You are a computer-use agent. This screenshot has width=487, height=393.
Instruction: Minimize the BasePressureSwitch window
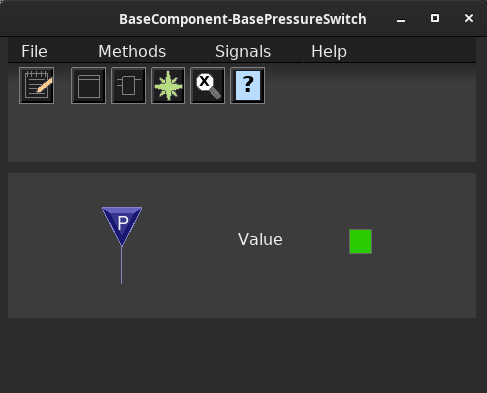401,19
